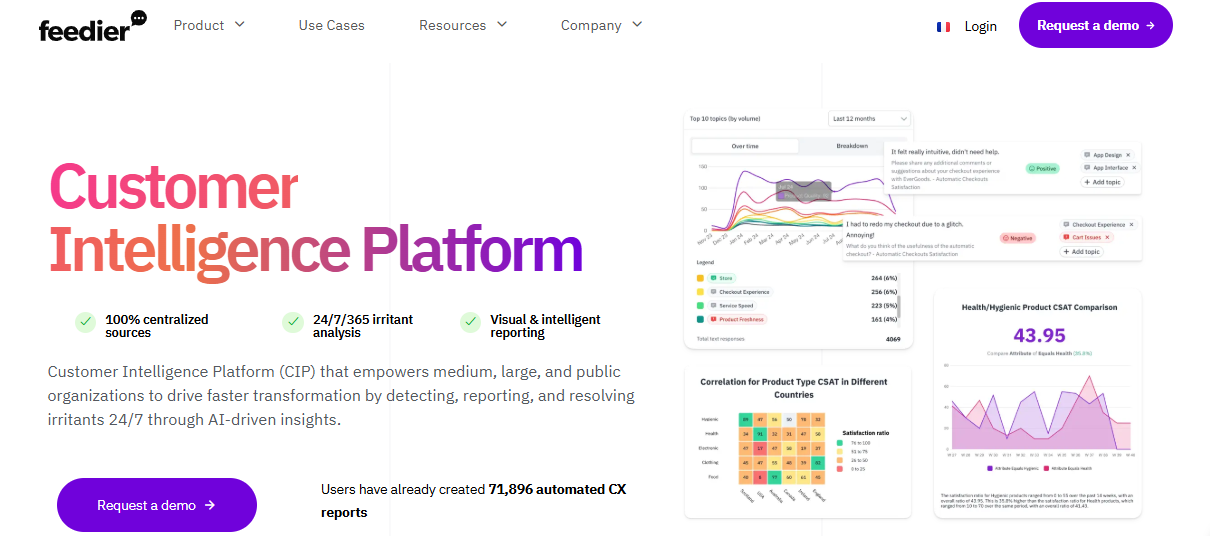The height and width of the screenshot is (536, 1210).
Task: Click the 43.95 CSAT score
Action: [x=1039, y=336]
